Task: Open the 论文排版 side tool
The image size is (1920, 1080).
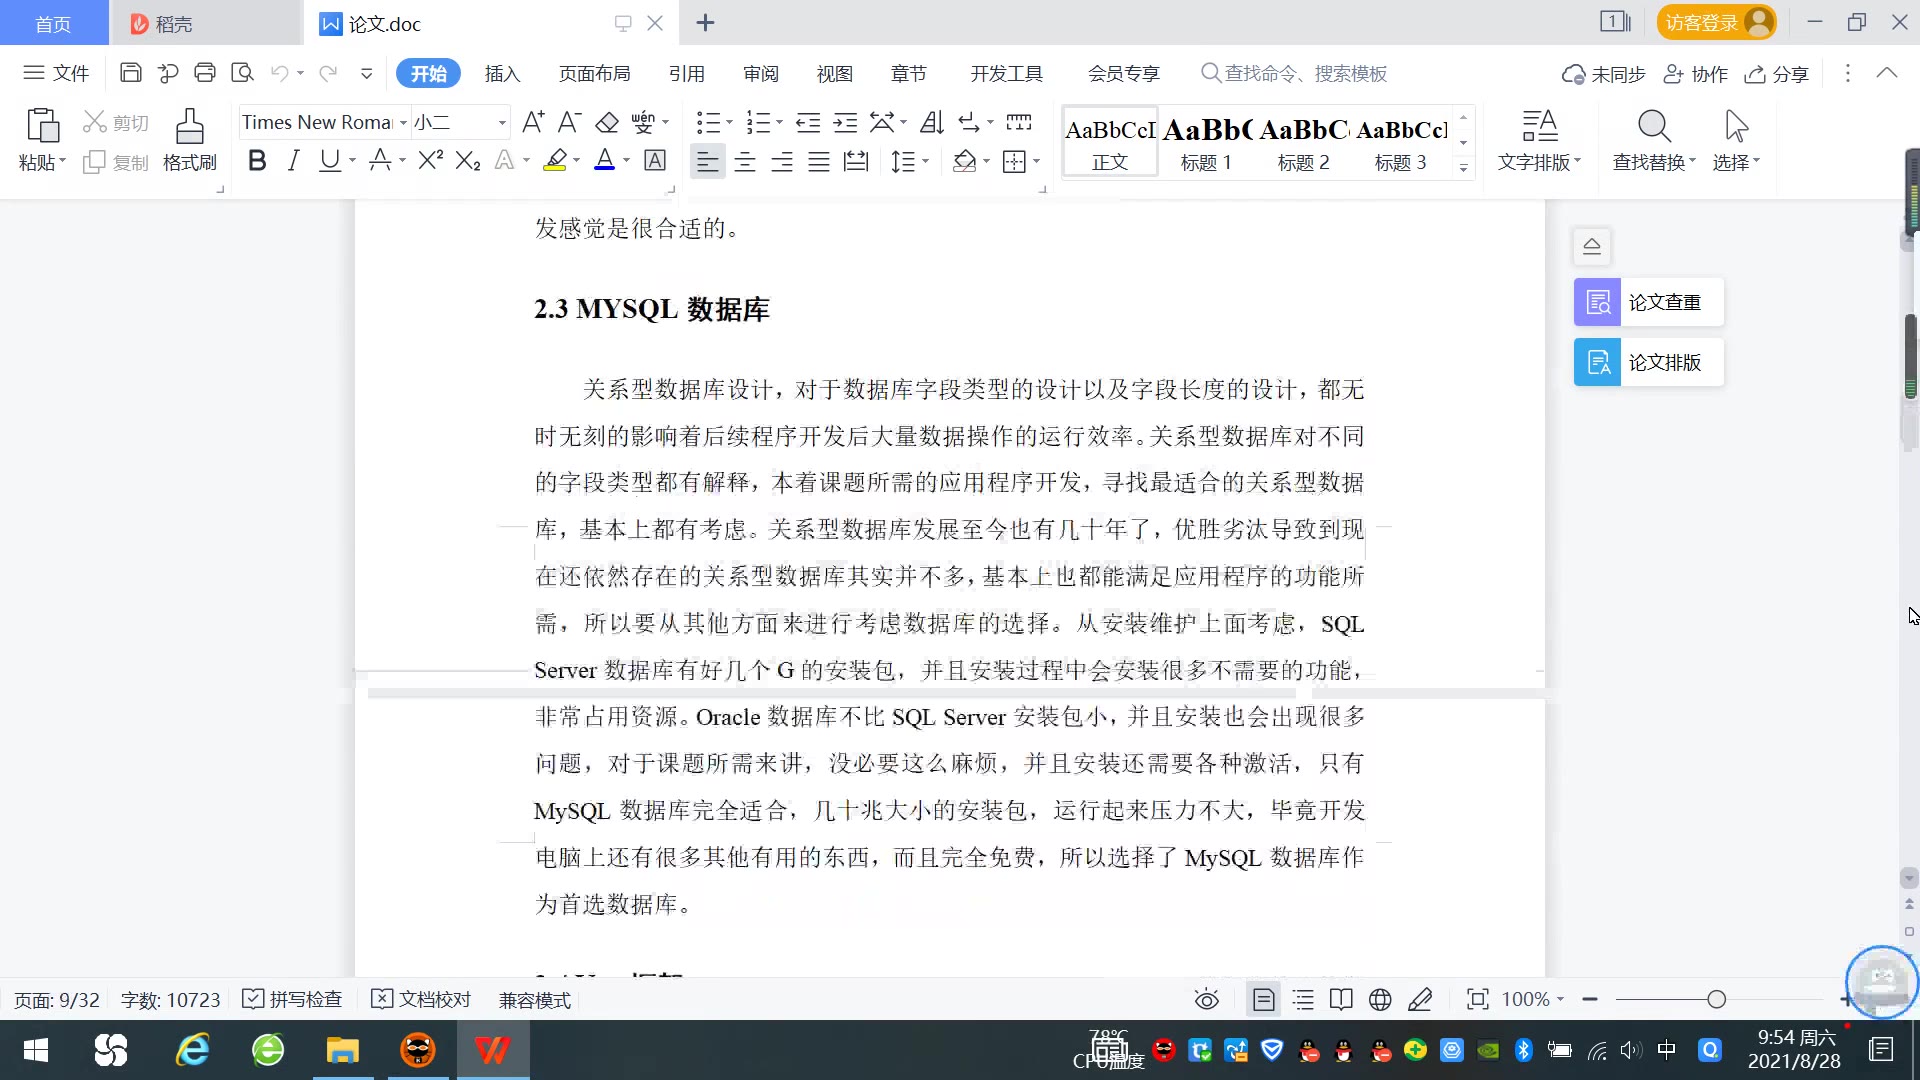Action: 1649,362
